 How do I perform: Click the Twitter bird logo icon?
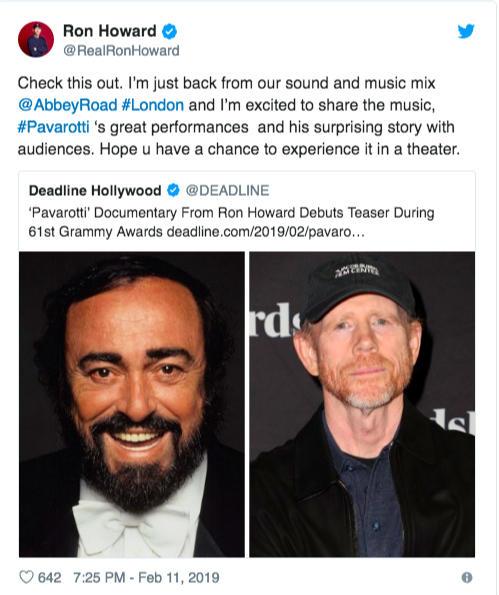pyautogui.click(x=466, y=31)
